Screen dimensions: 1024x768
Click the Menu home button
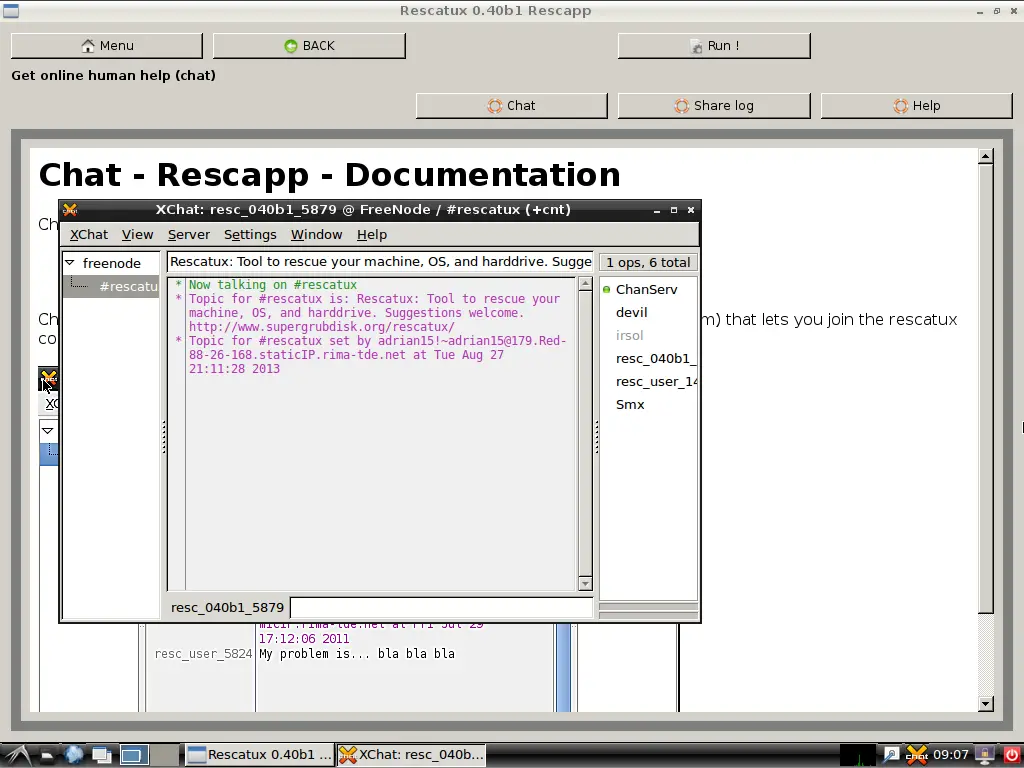106,46
